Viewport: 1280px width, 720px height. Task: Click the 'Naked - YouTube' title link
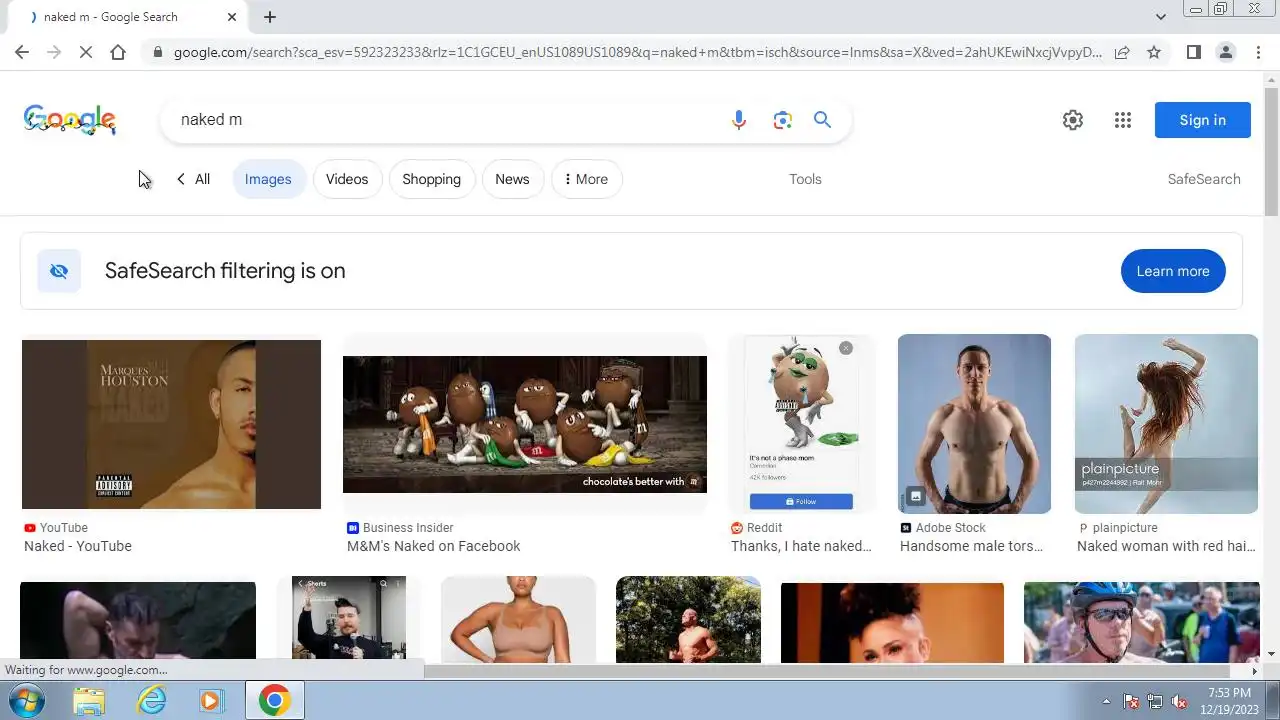click(x=78, y=546)
